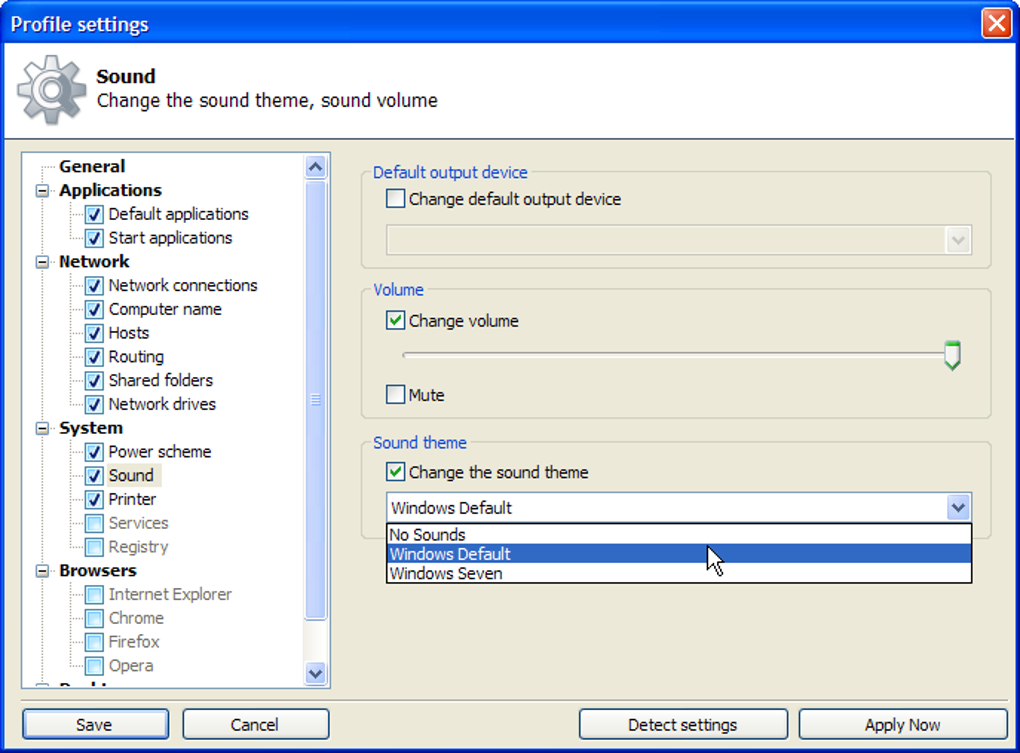Uncheck the Shared folders option
The width and height of the screenshot is (1020, 753).
(93, 380)
